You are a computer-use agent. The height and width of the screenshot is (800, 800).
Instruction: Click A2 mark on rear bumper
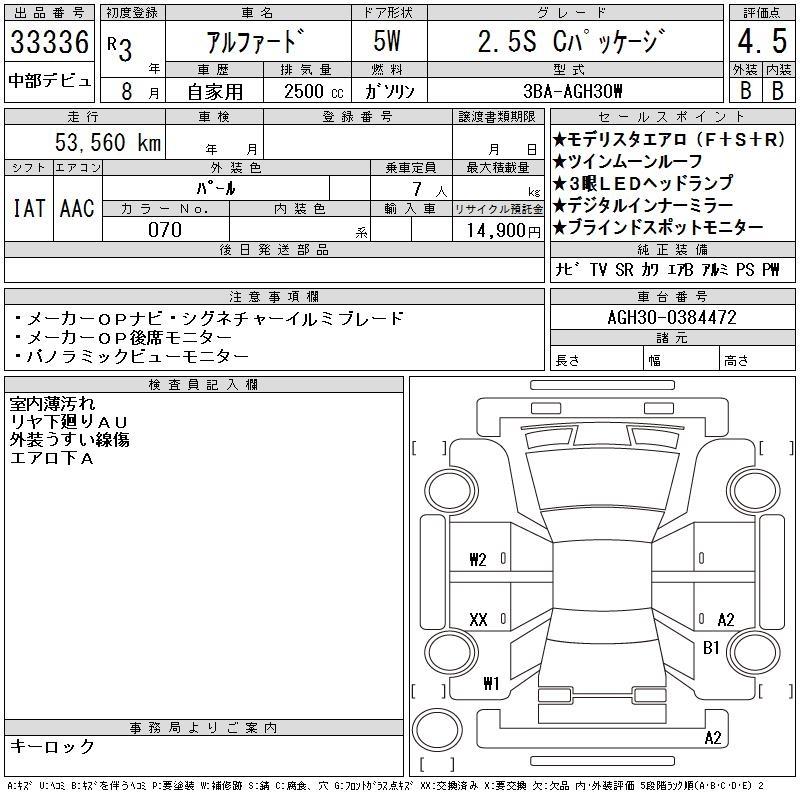(x=713, y=737)
